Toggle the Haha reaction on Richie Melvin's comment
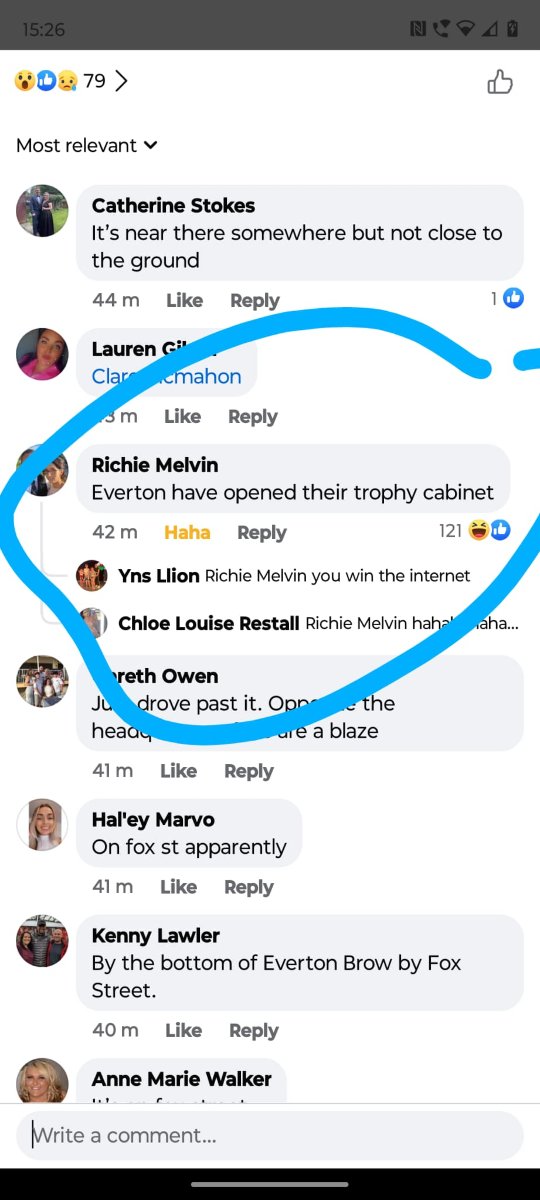Image resolution: width=540 pixels, height=1200 pixels. [x=187, y=532]
